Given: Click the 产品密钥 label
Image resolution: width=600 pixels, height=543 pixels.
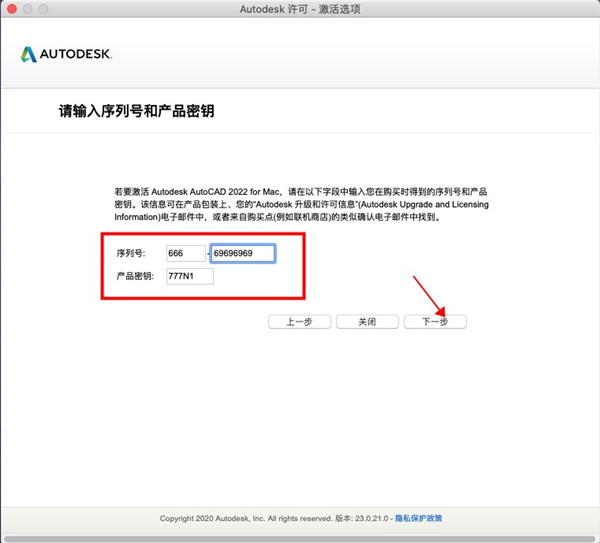Looking at the screenshot, I should click(x=135, y=276).
